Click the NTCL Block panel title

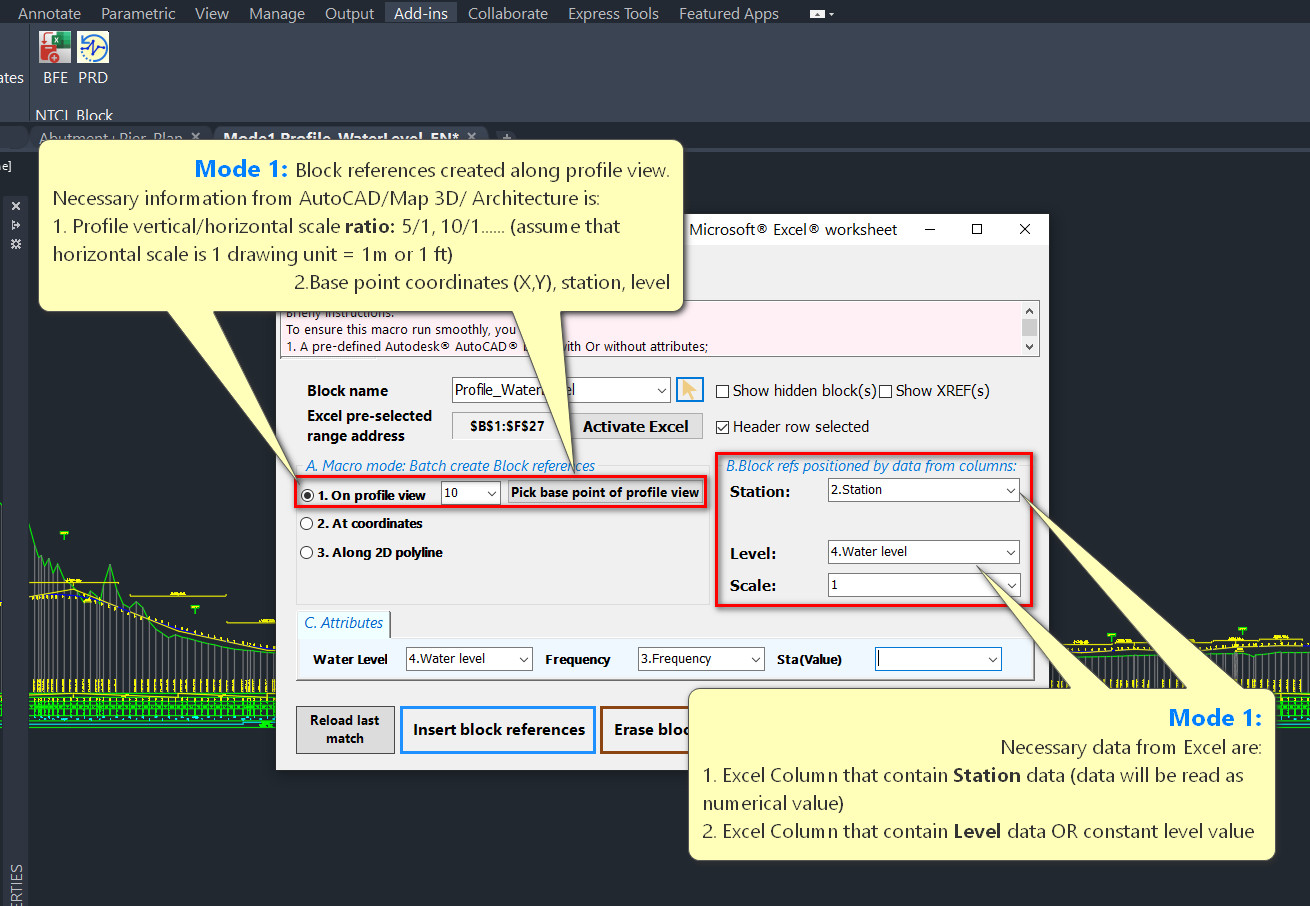74,114
